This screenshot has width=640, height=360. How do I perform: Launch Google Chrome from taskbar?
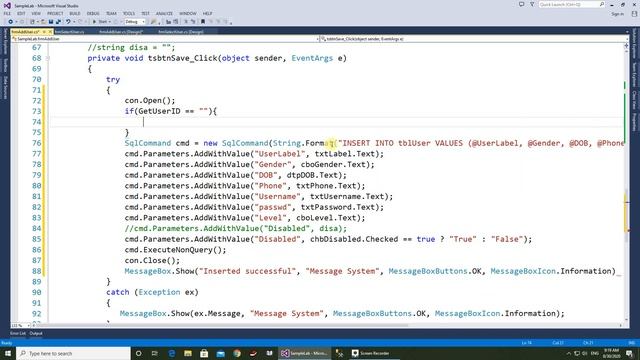[x=237, y=353]
